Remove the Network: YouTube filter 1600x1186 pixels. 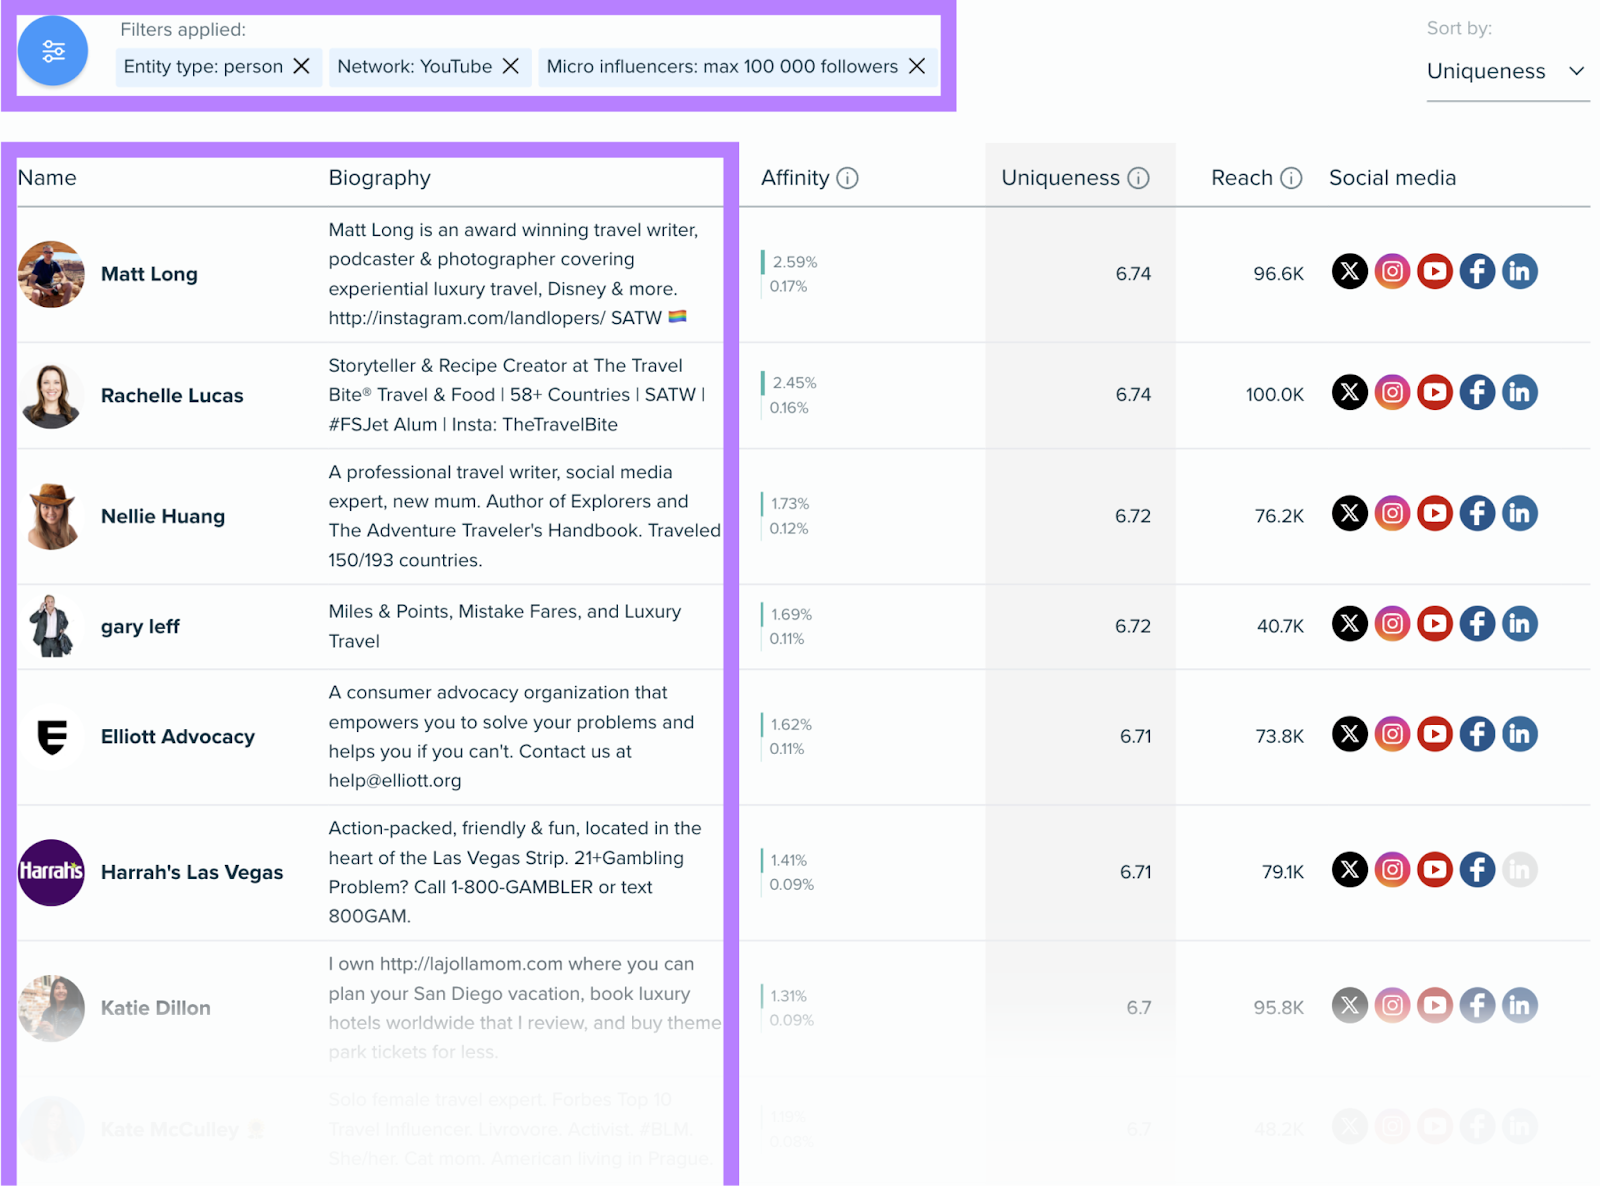coord(510,66)
